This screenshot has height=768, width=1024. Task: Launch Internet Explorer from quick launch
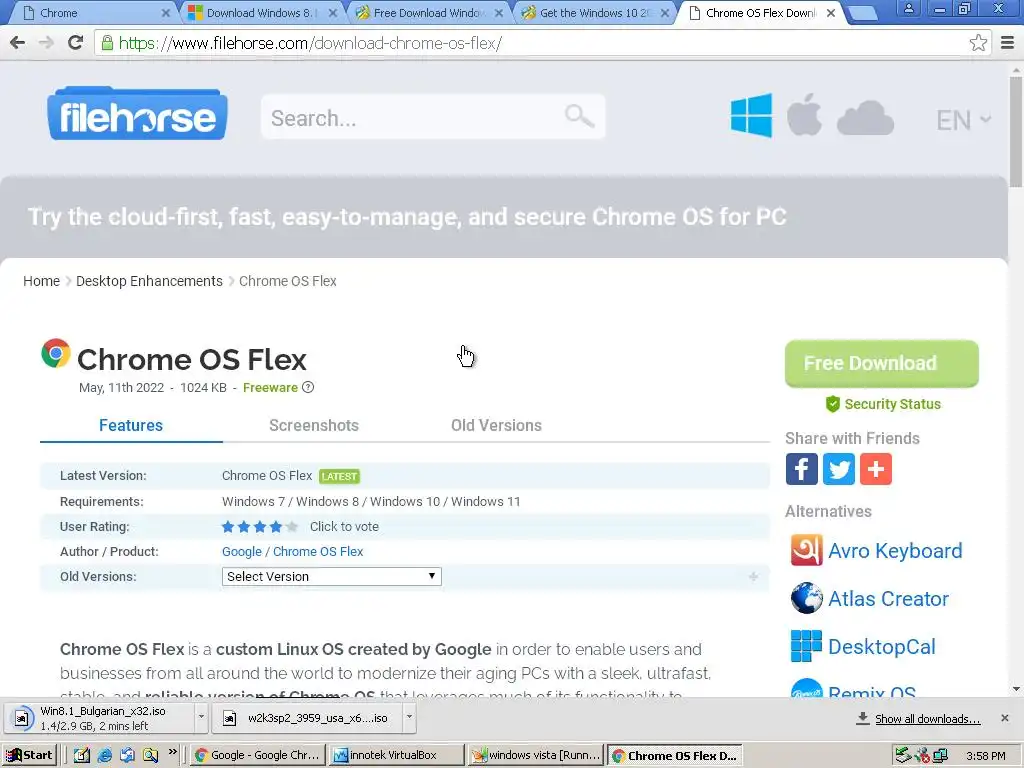(104, 756)
